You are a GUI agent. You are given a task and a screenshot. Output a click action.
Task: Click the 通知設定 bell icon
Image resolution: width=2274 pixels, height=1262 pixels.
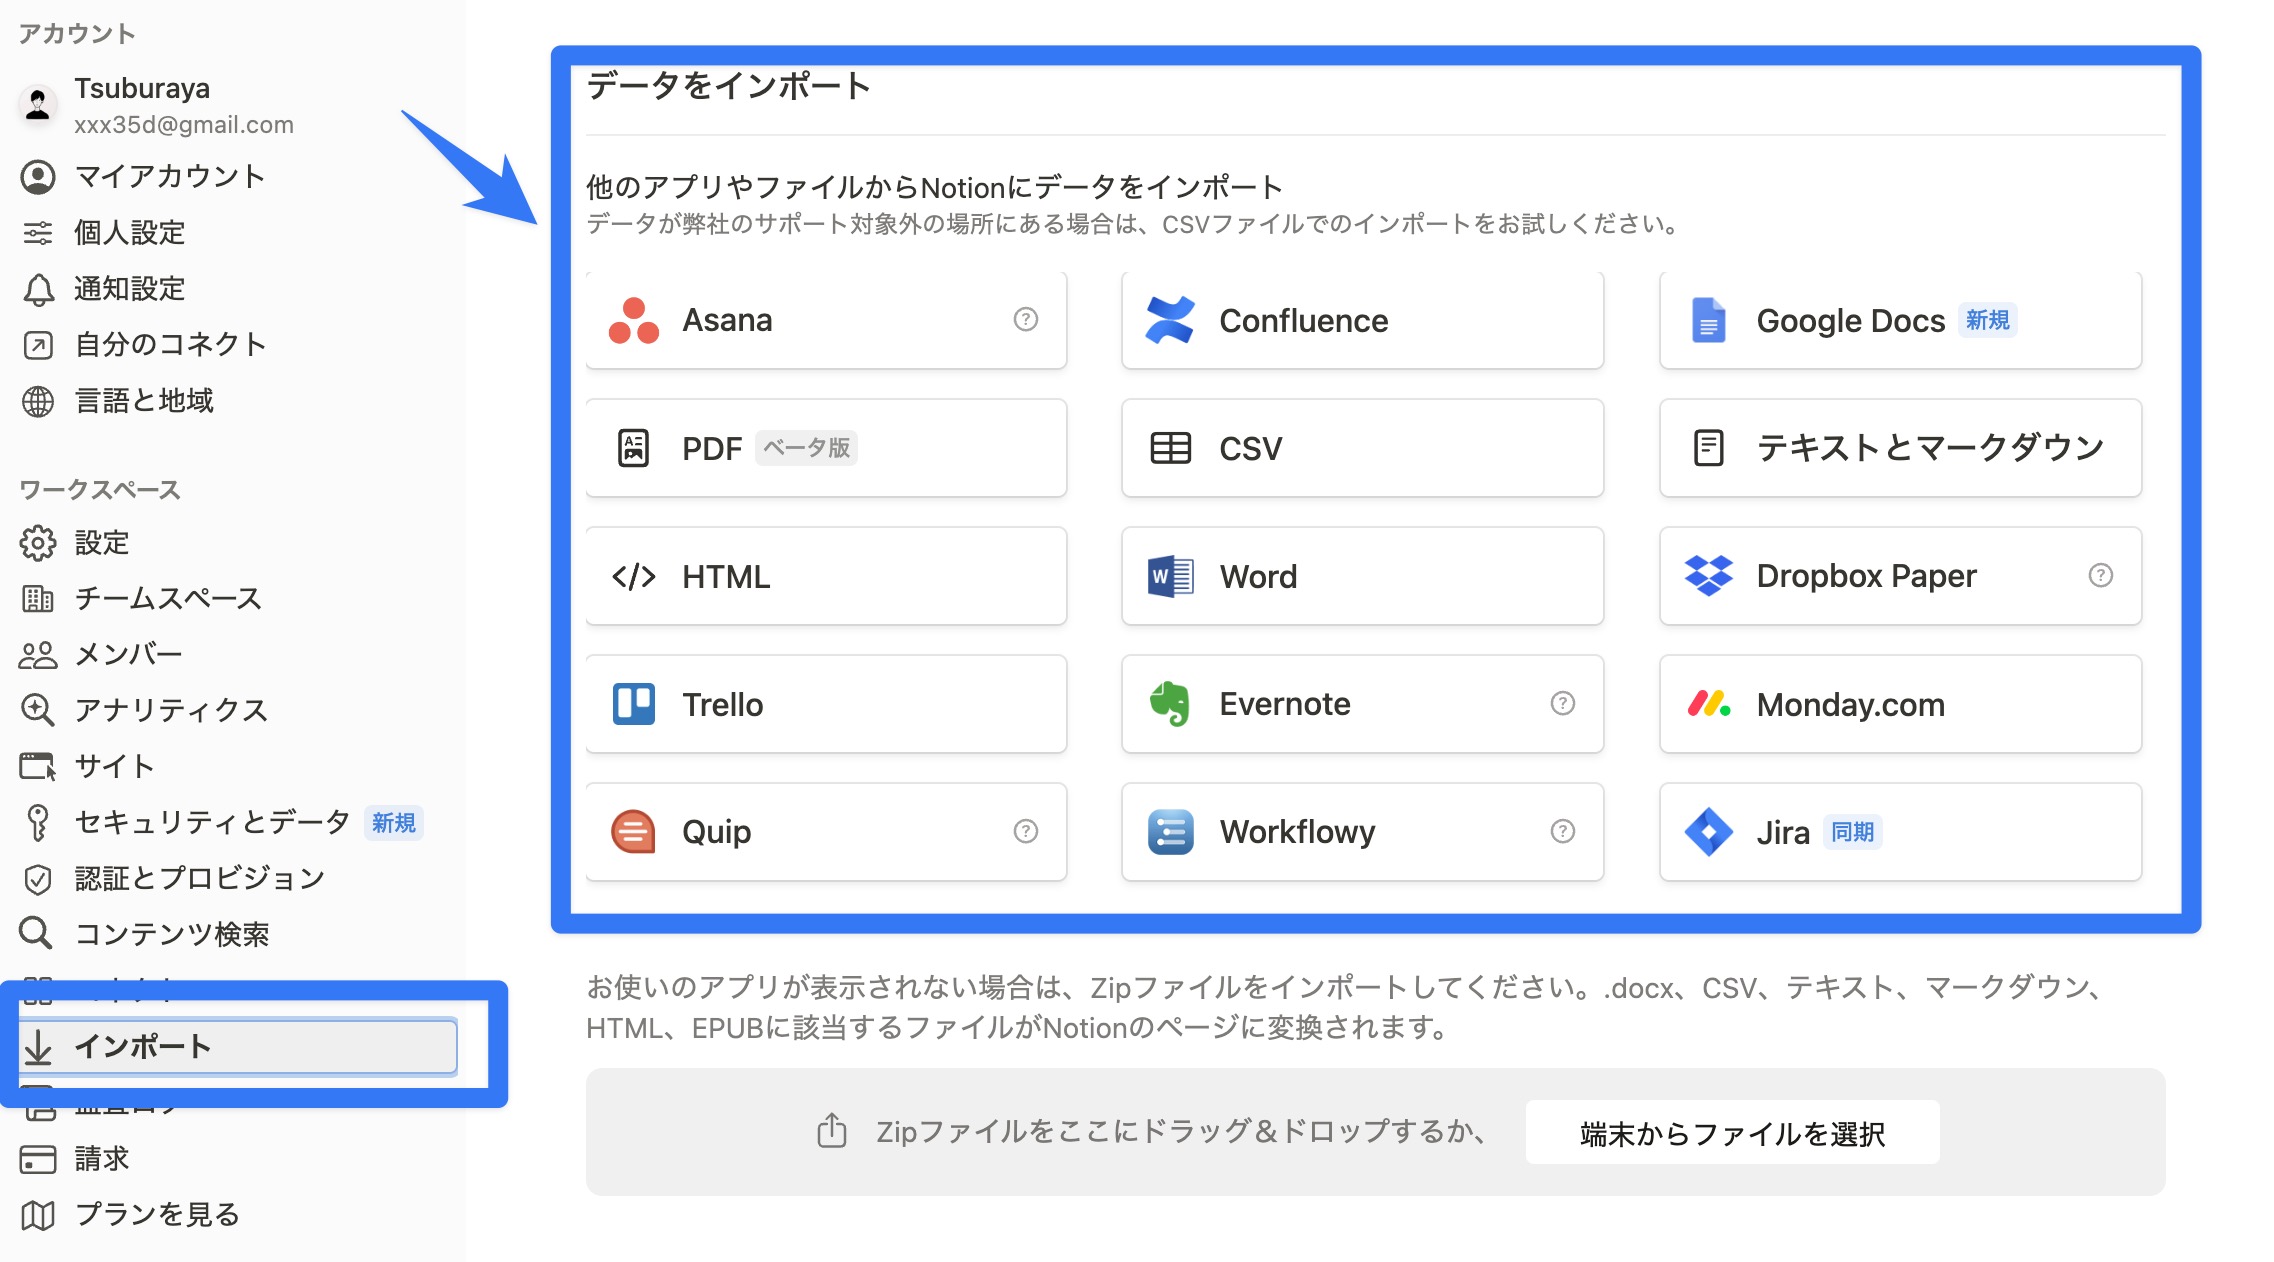tap(38, 289)
